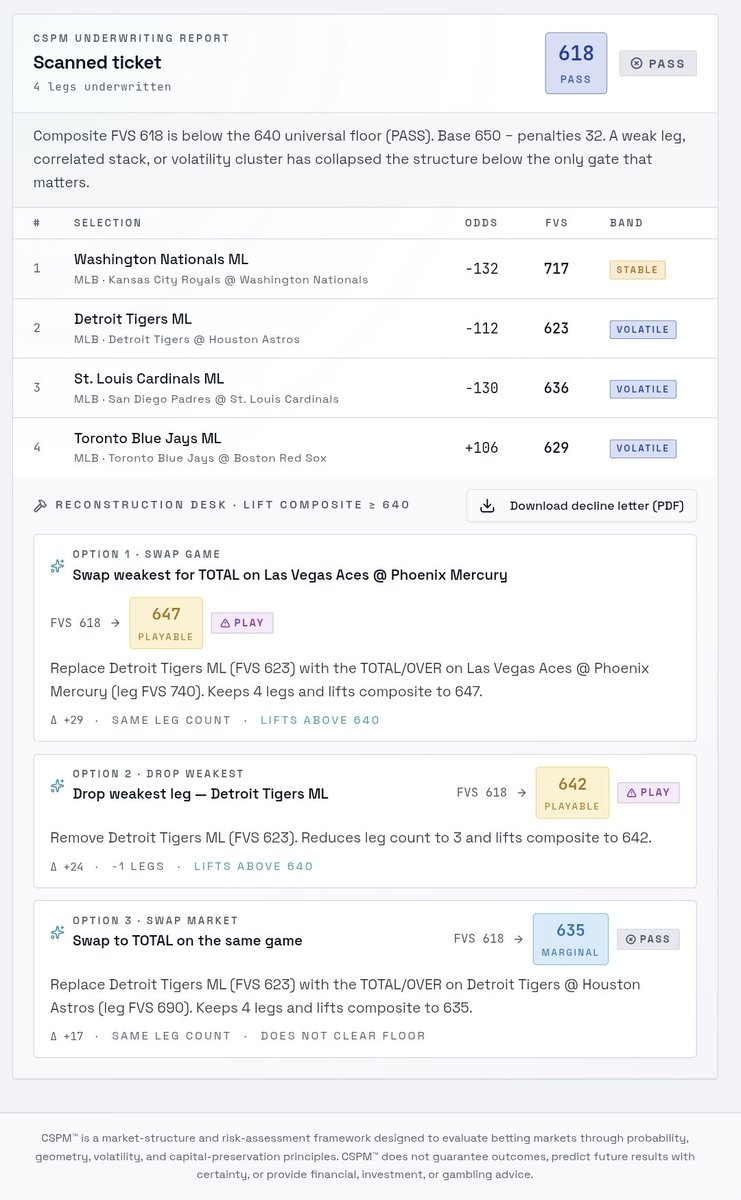The width and height of the screenshot is (741, 1200).
Task: Click the wrench icon beside Reconstruction Desk
Action: pos(40,505)
